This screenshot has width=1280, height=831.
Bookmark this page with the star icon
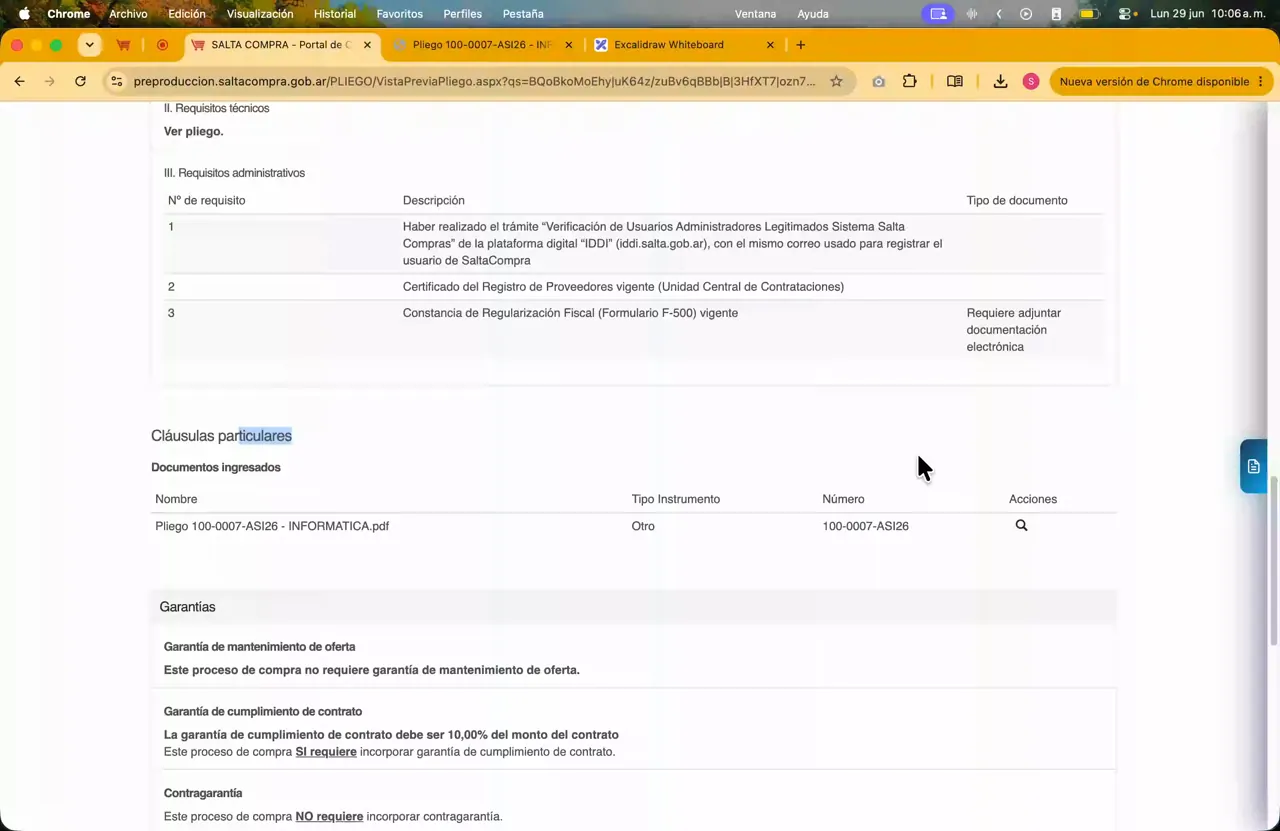(x=836, y=81)
